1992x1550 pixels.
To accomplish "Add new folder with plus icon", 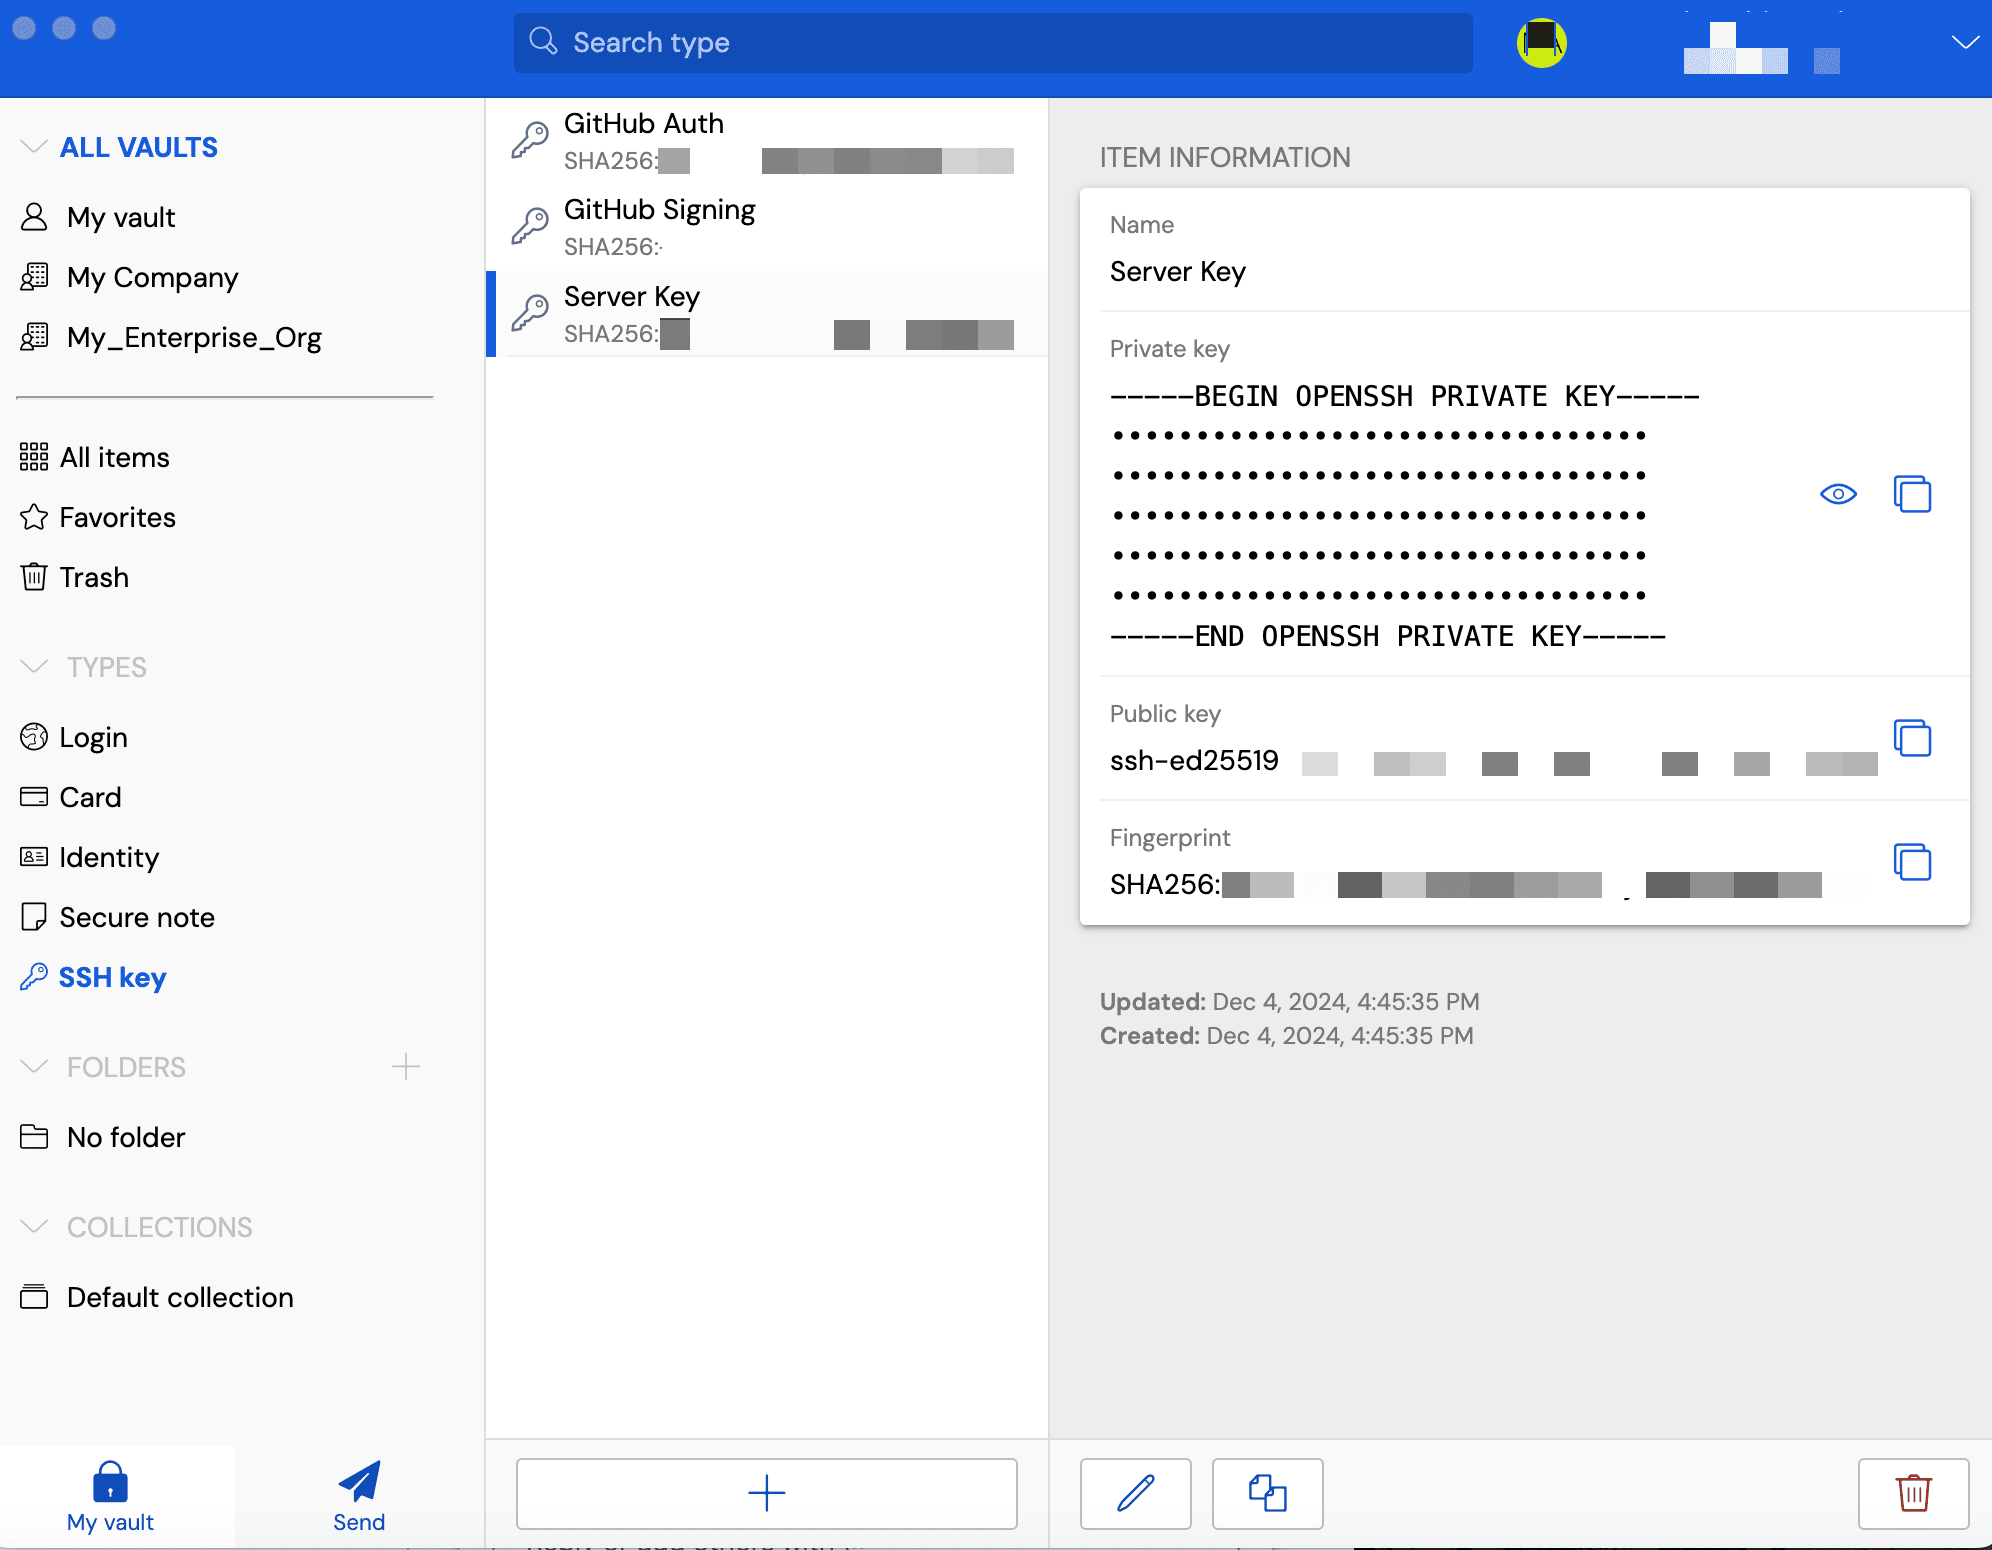I will coord(405,1067).
